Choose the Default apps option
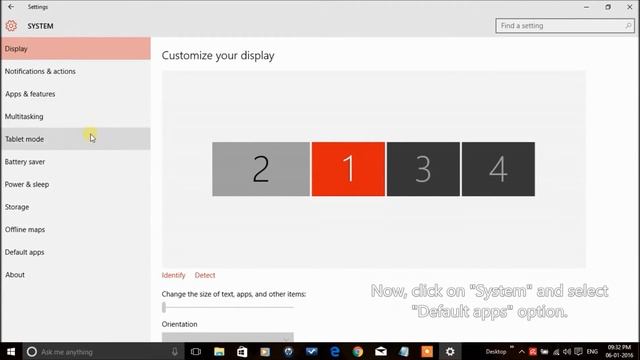This screenshot has width=640, height=360. pos(76,252)
